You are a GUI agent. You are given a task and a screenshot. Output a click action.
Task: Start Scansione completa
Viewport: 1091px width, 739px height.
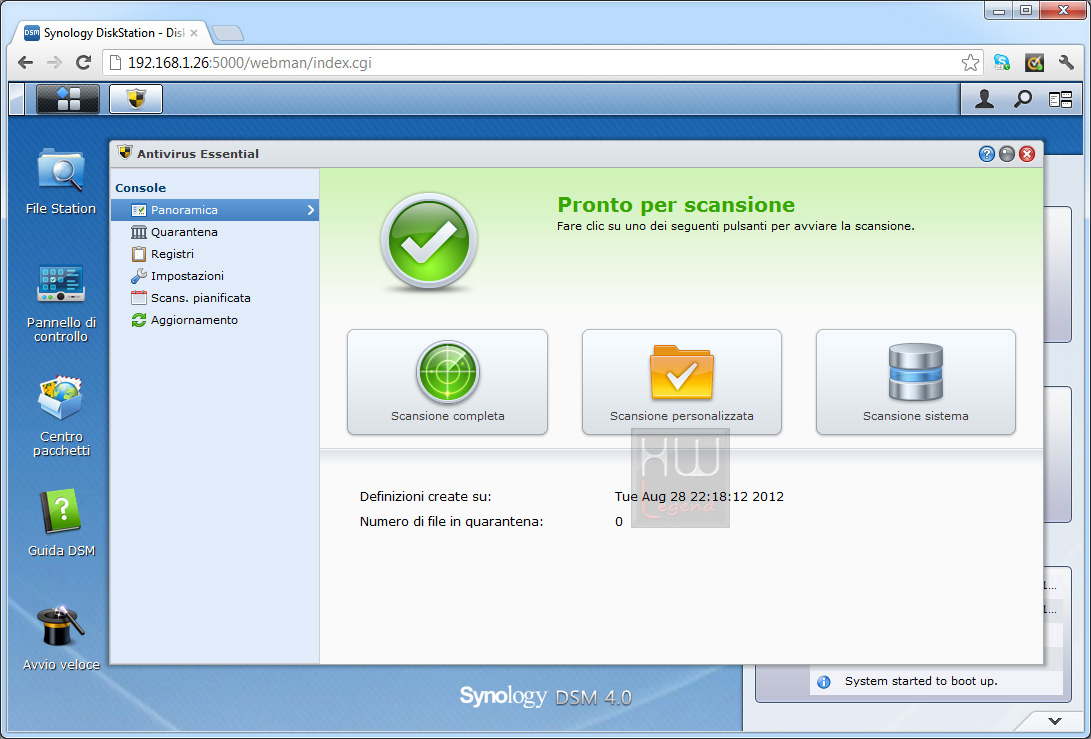click(447, 382)
